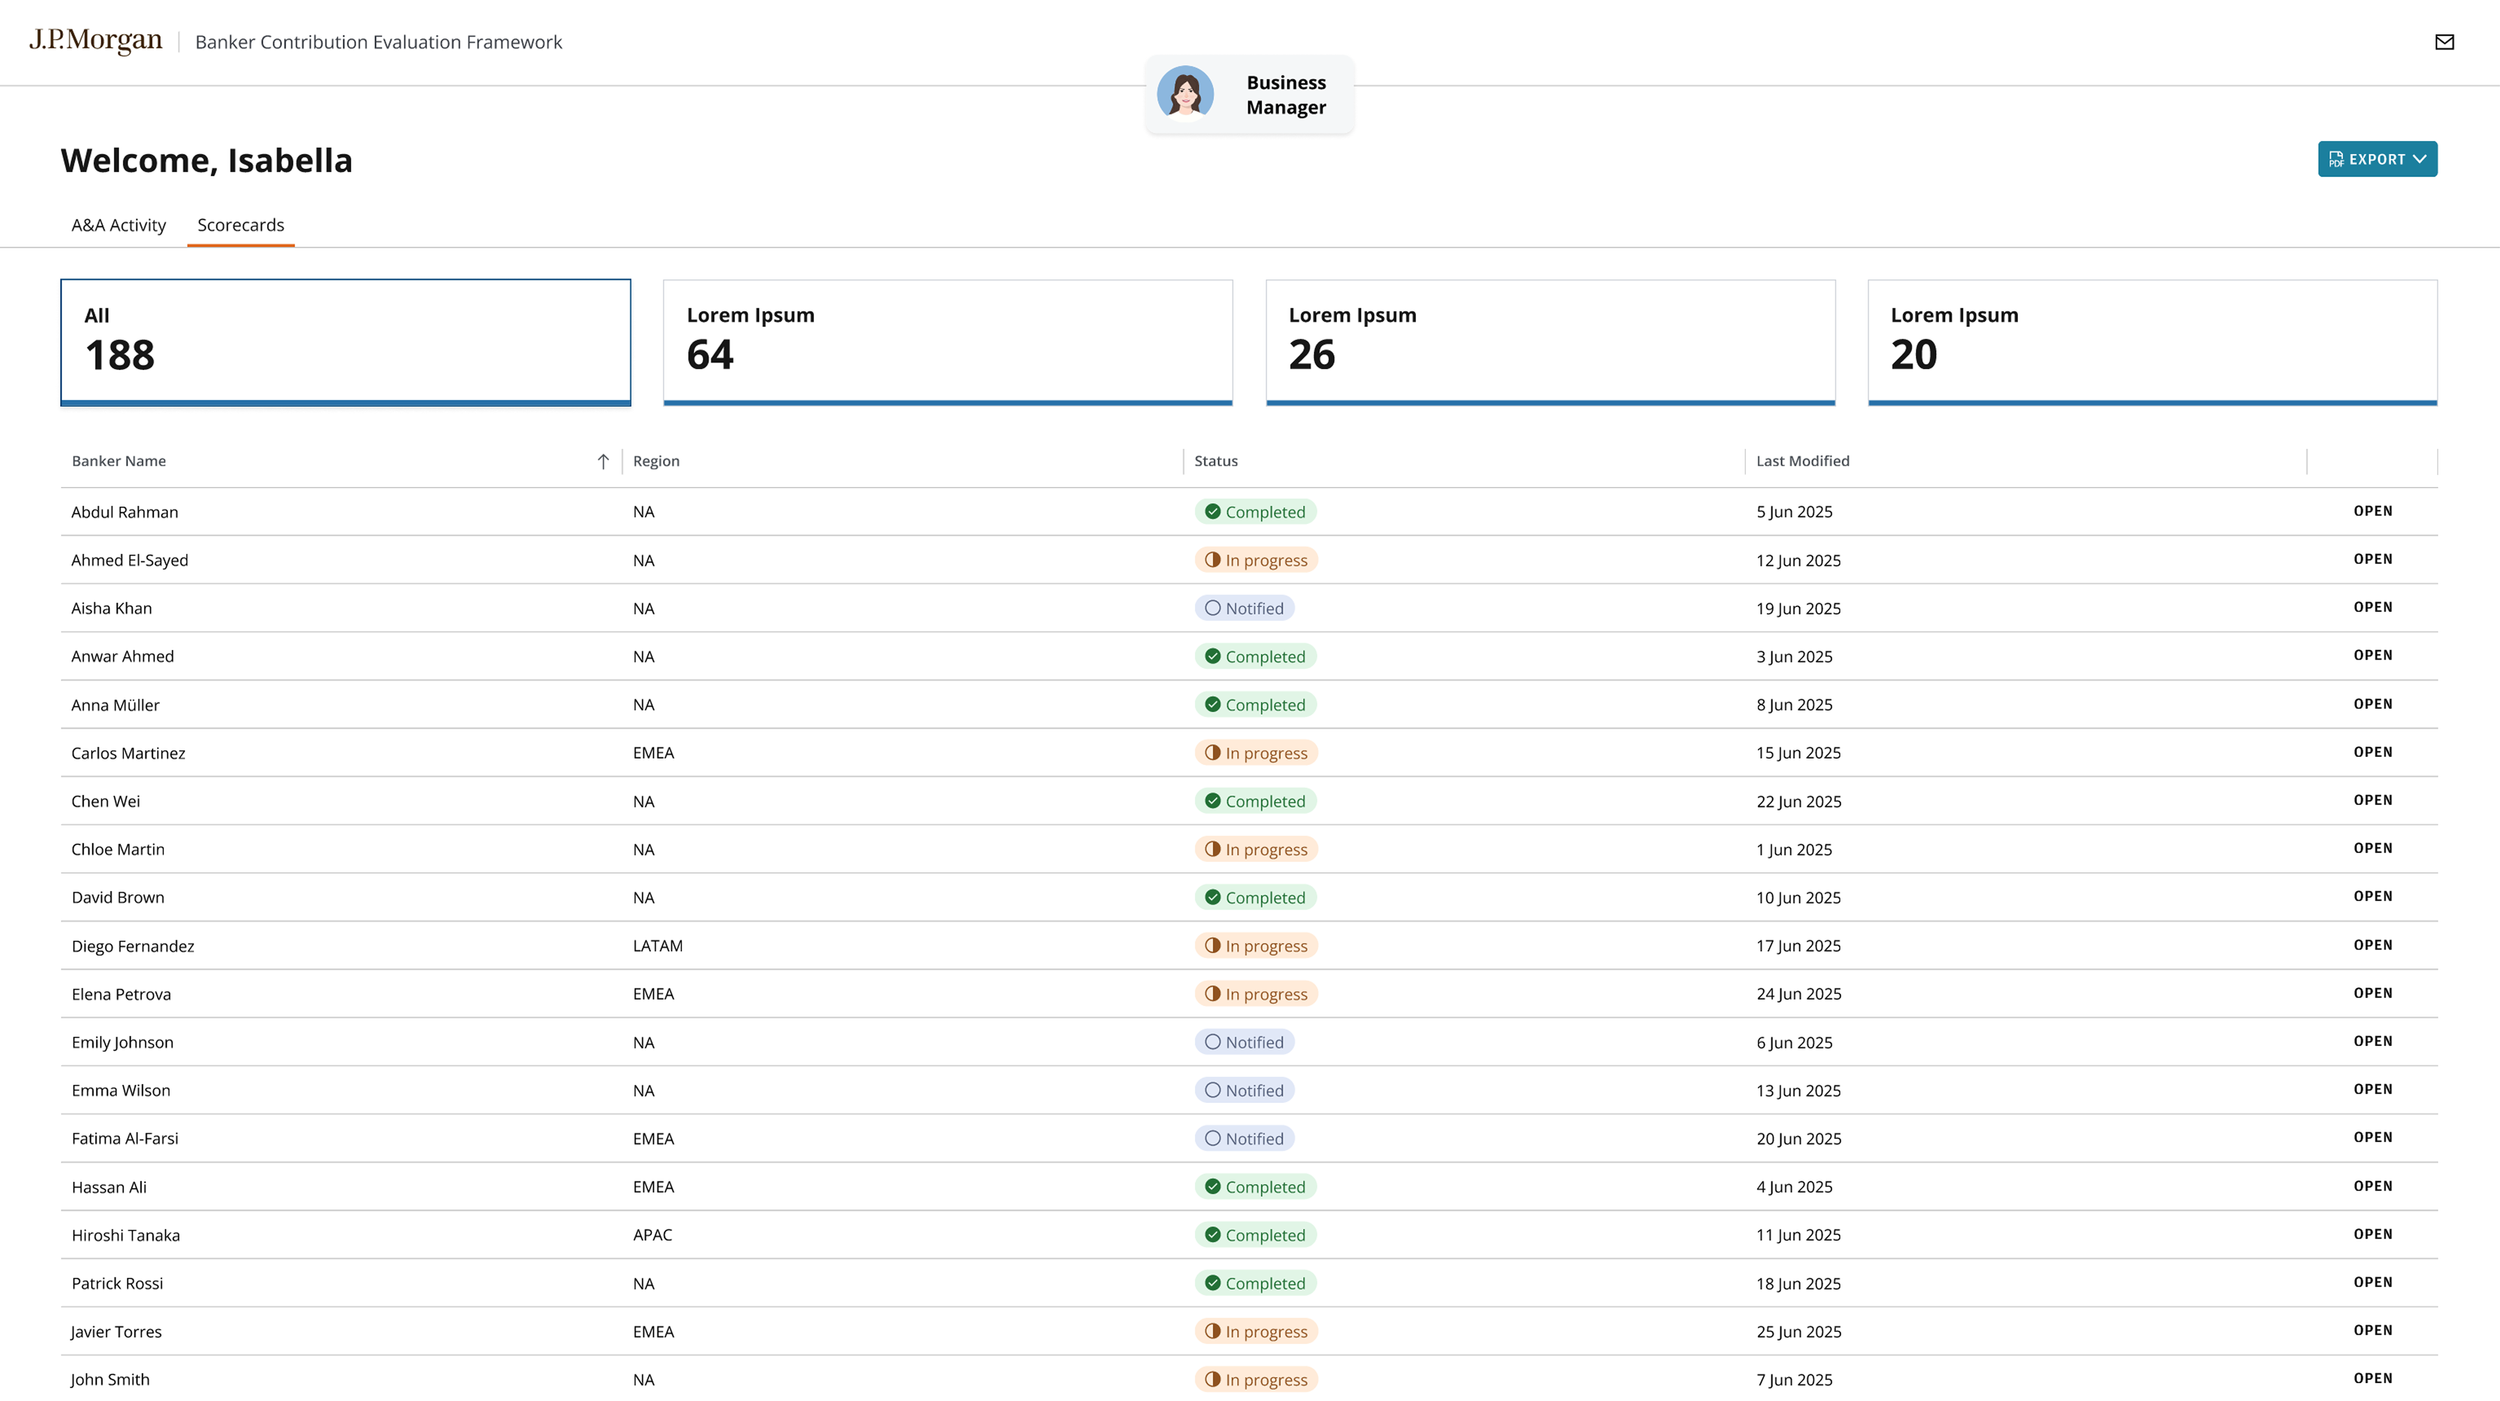This screenshot has width=2500, height=1401.
Task: Click Anwar Ahmed's Completed badge
Action: click(1255, 656)
